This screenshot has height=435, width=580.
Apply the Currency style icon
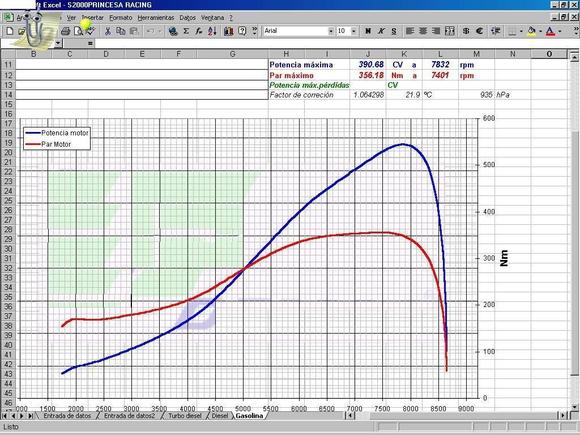point(466,31)
